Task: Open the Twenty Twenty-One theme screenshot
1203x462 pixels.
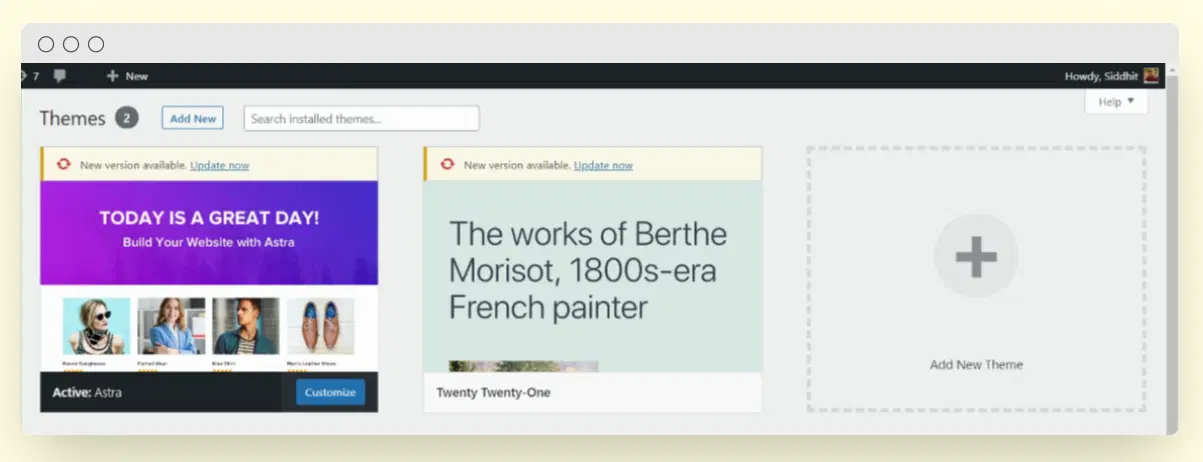Action: point(592,275)
